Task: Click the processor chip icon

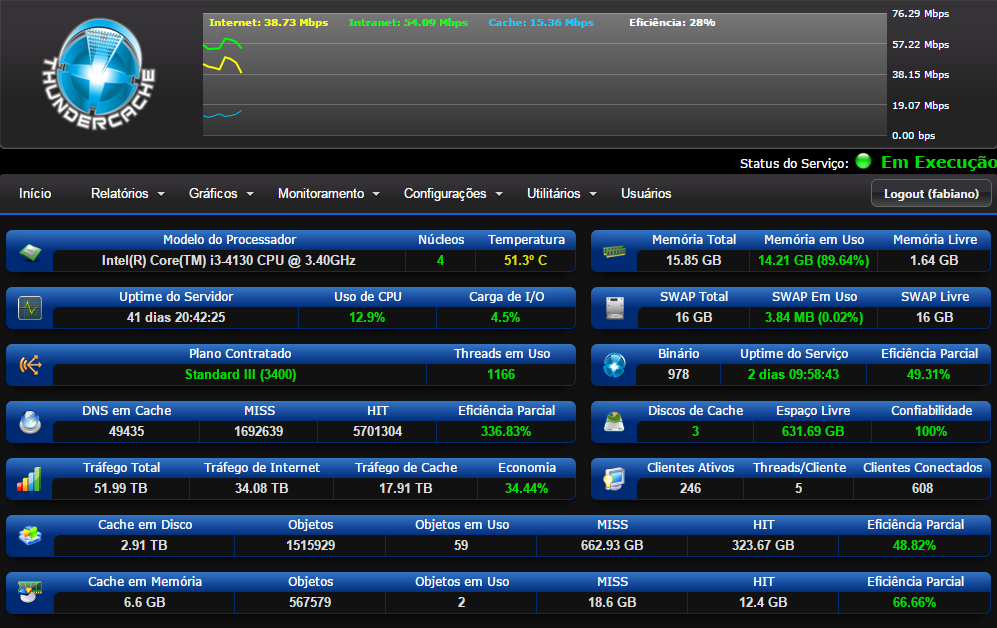Action: point(30,252)
